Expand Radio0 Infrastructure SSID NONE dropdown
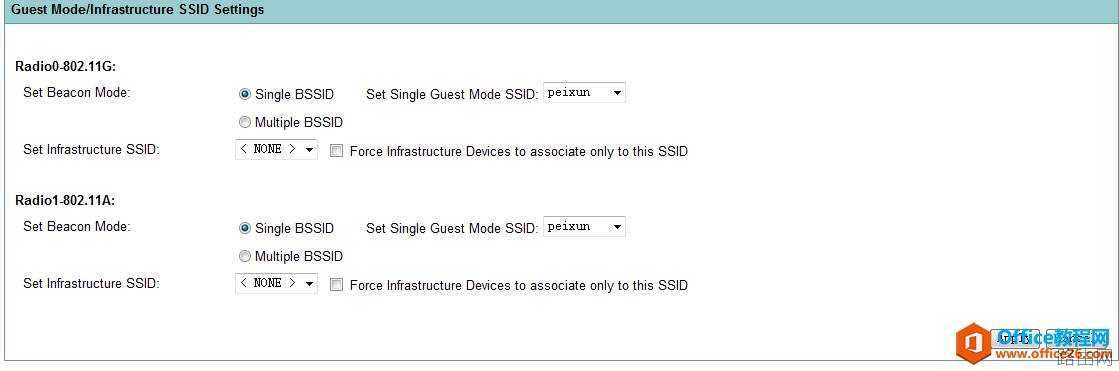Viewport: 1119px width, 371px height. 276,149
